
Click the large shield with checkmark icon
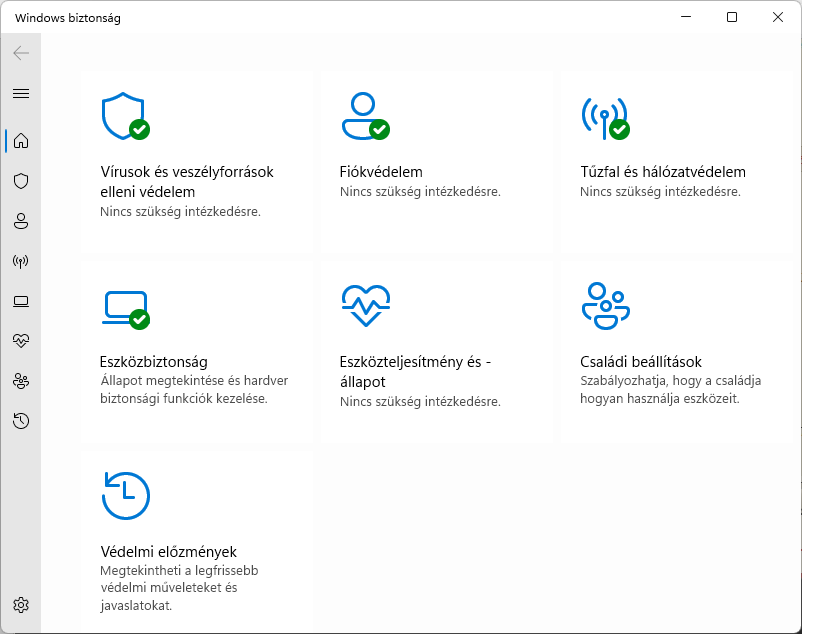125,116
